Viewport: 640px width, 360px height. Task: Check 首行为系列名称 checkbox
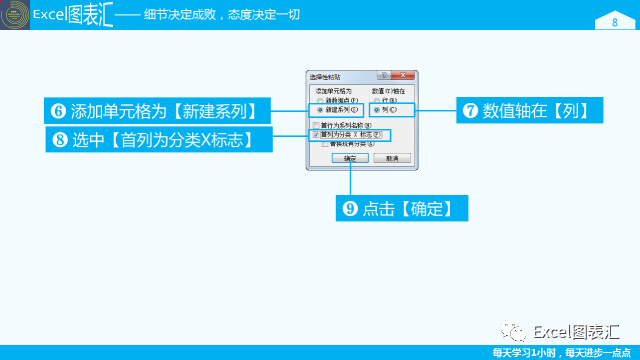coord(316,125)
